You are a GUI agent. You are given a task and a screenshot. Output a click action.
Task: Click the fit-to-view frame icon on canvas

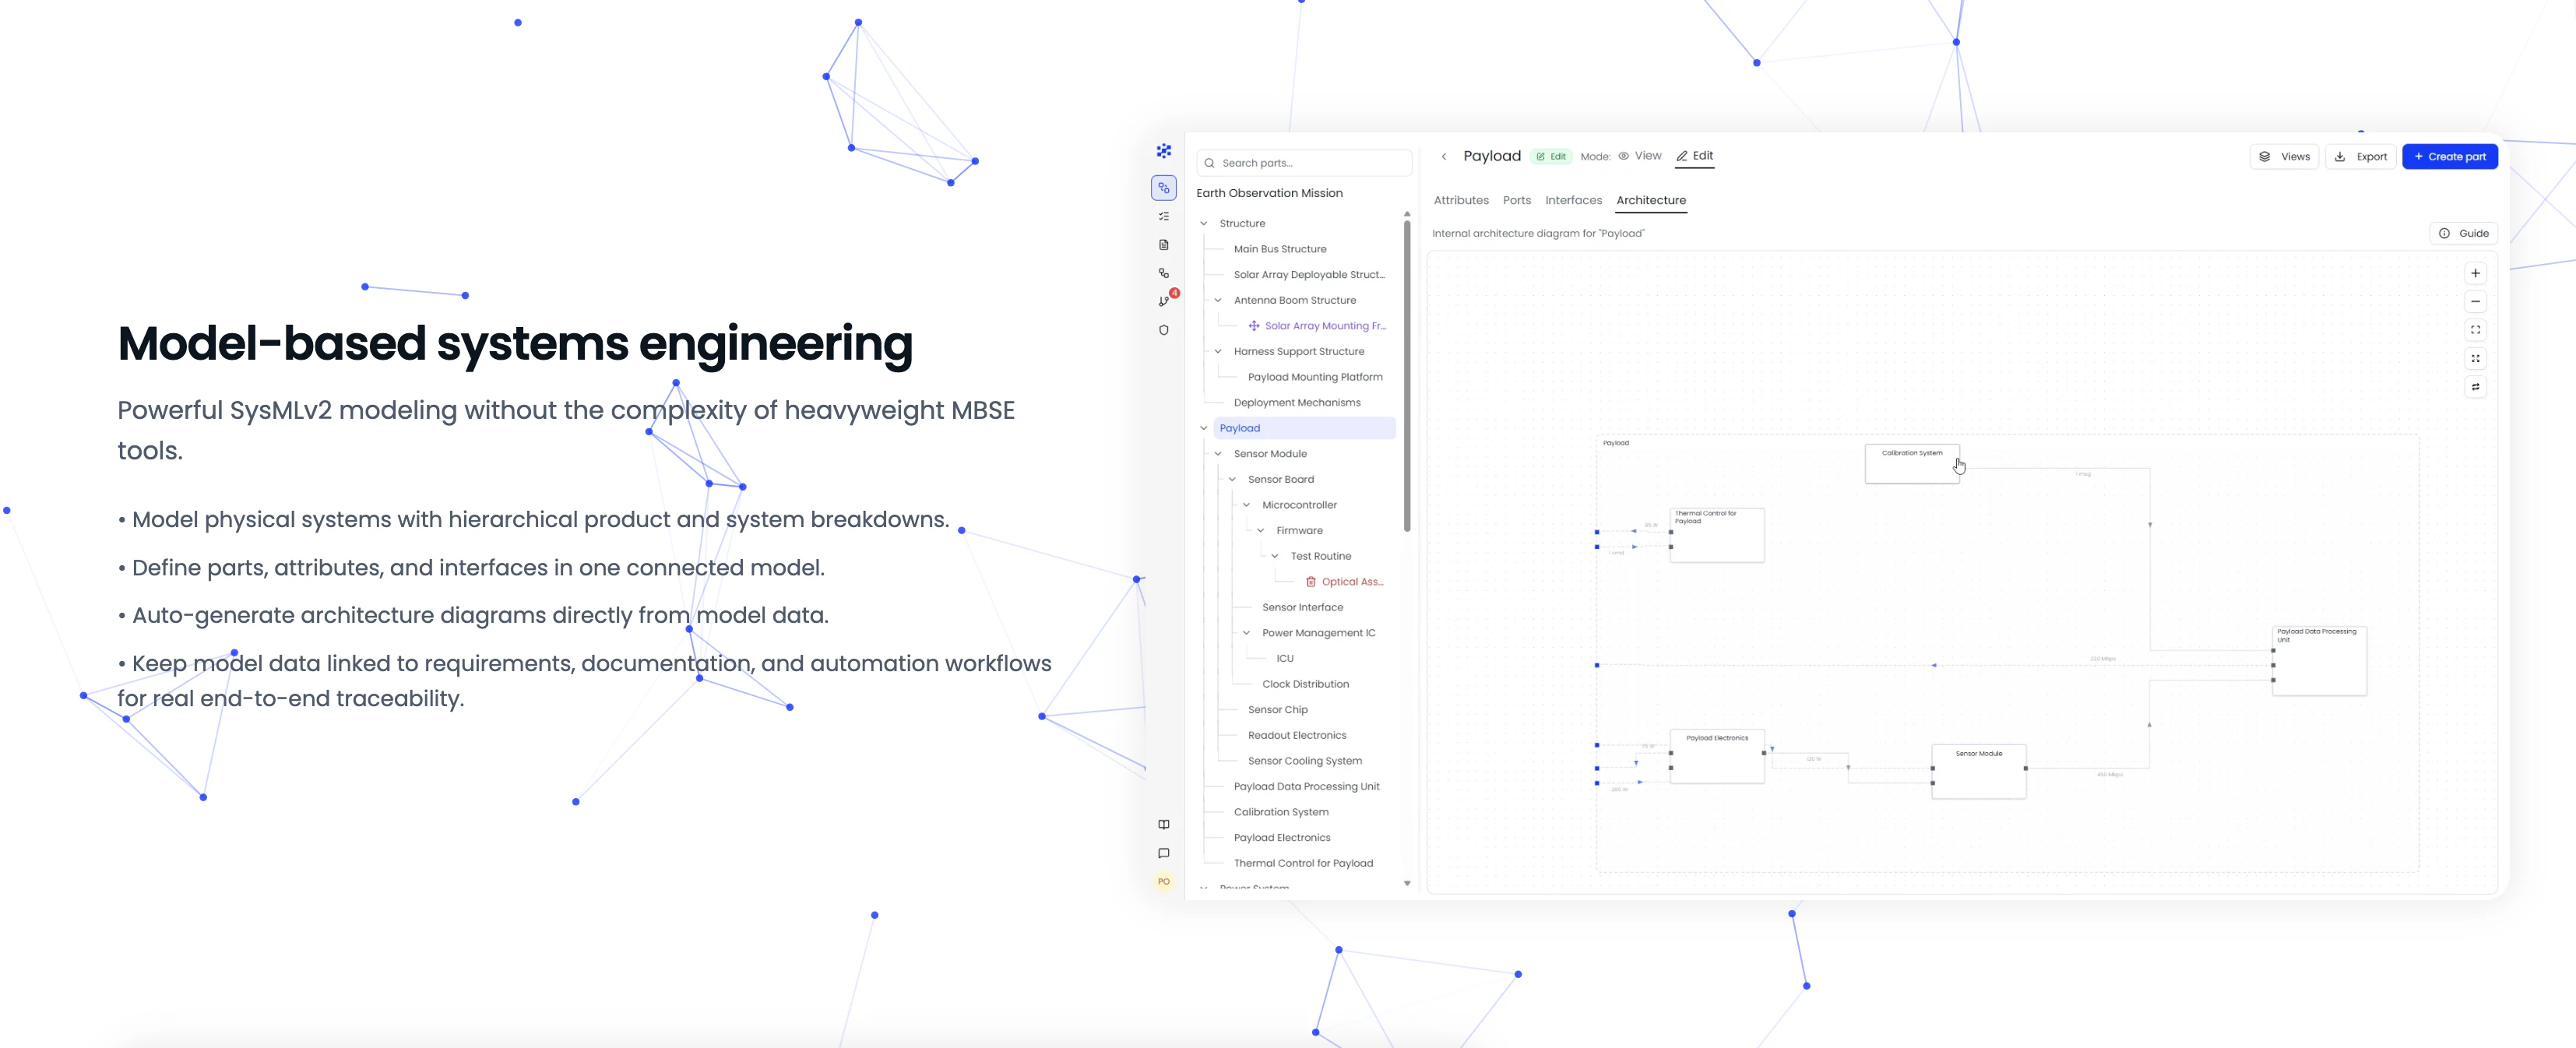pos(2475,330)
